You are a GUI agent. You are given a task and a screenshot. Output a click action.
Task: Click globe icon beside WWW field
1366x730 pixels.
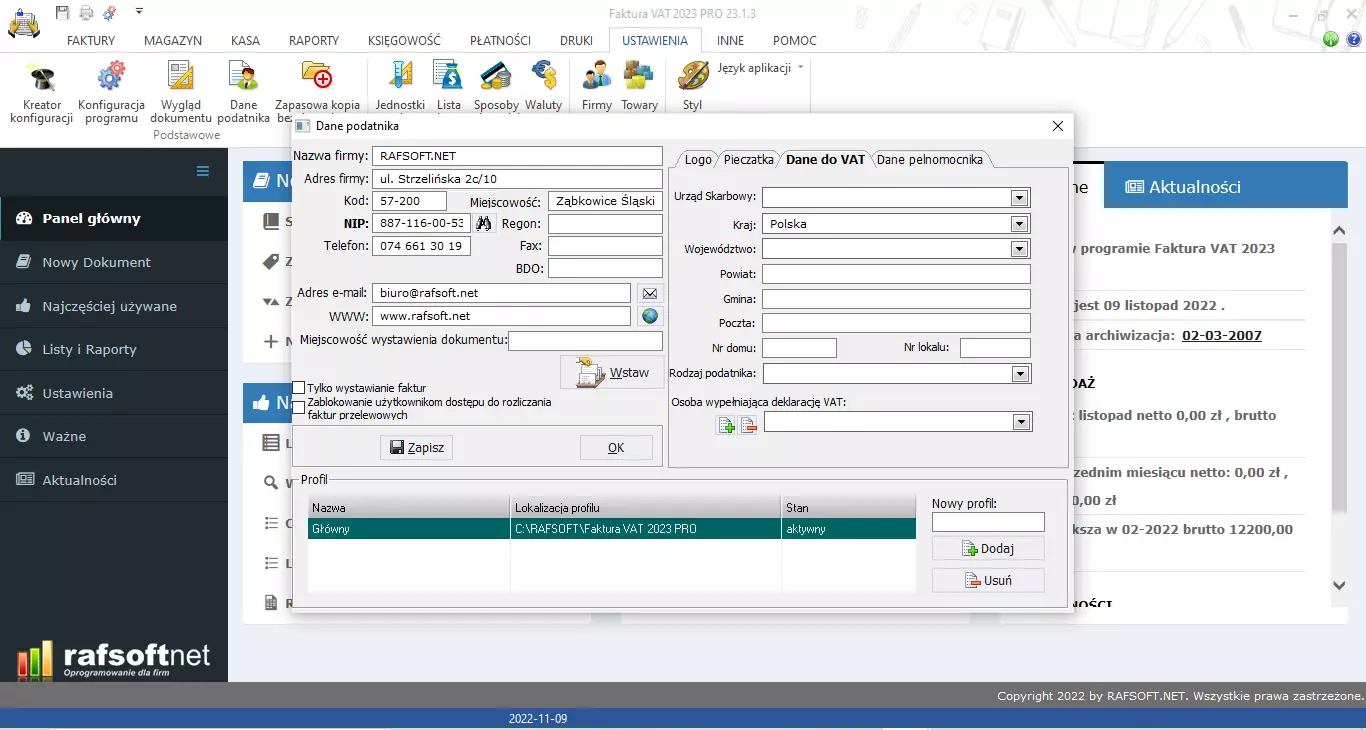pos(650,316)
